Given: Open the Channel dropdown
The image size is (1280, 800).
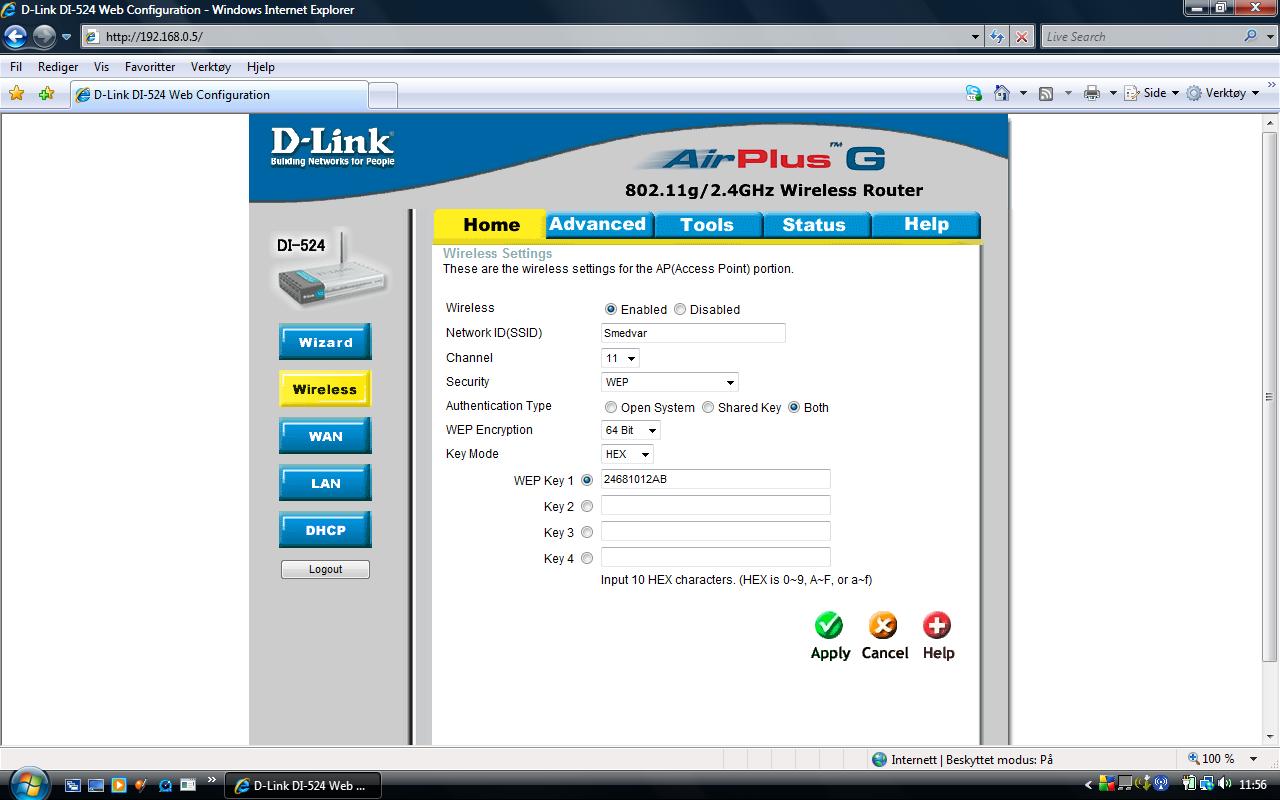Looking at the screenshot, I should (620, 358).
